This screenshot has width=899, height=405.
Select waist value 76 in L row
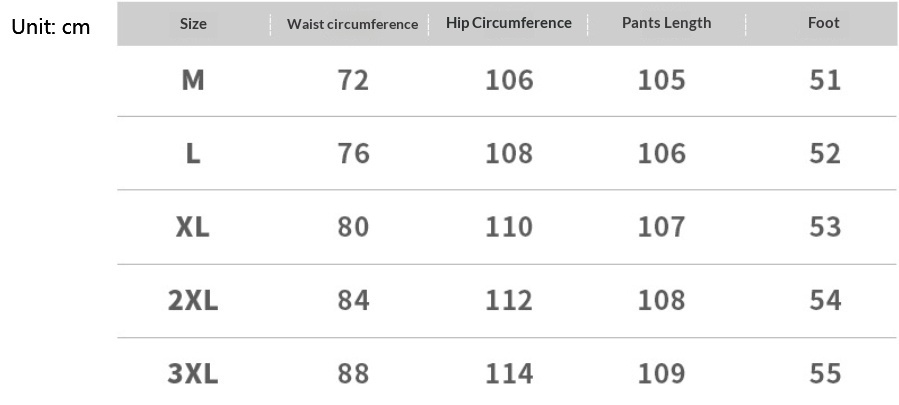click(x=353, y=154)
